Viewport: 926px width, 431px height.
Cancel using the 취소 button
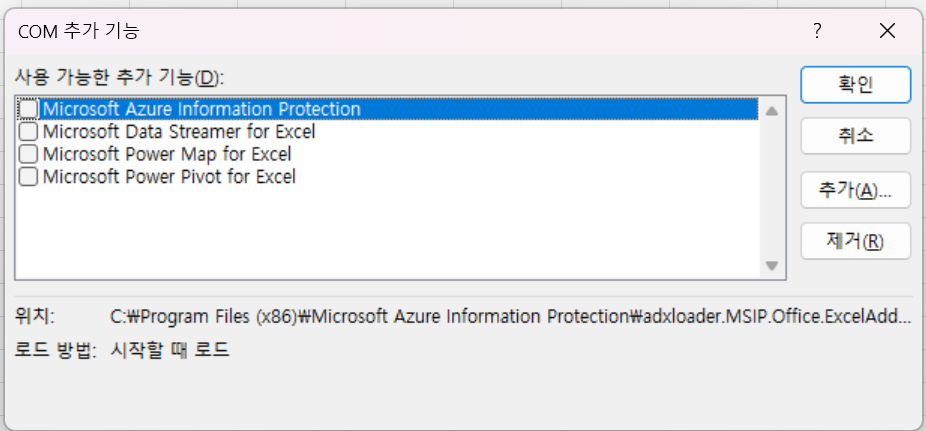[x=856, y=136]
